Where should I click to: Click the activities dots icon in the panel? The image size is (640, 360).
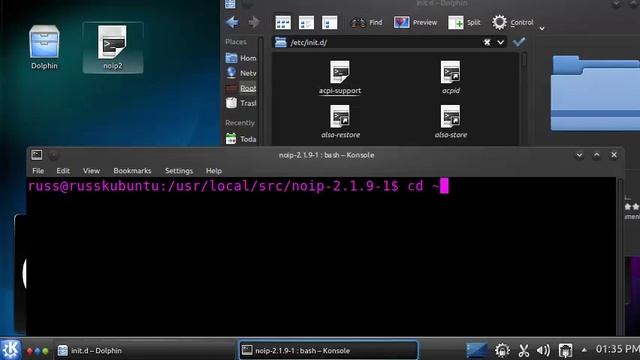pyautogui.click(x=37, y=351)
